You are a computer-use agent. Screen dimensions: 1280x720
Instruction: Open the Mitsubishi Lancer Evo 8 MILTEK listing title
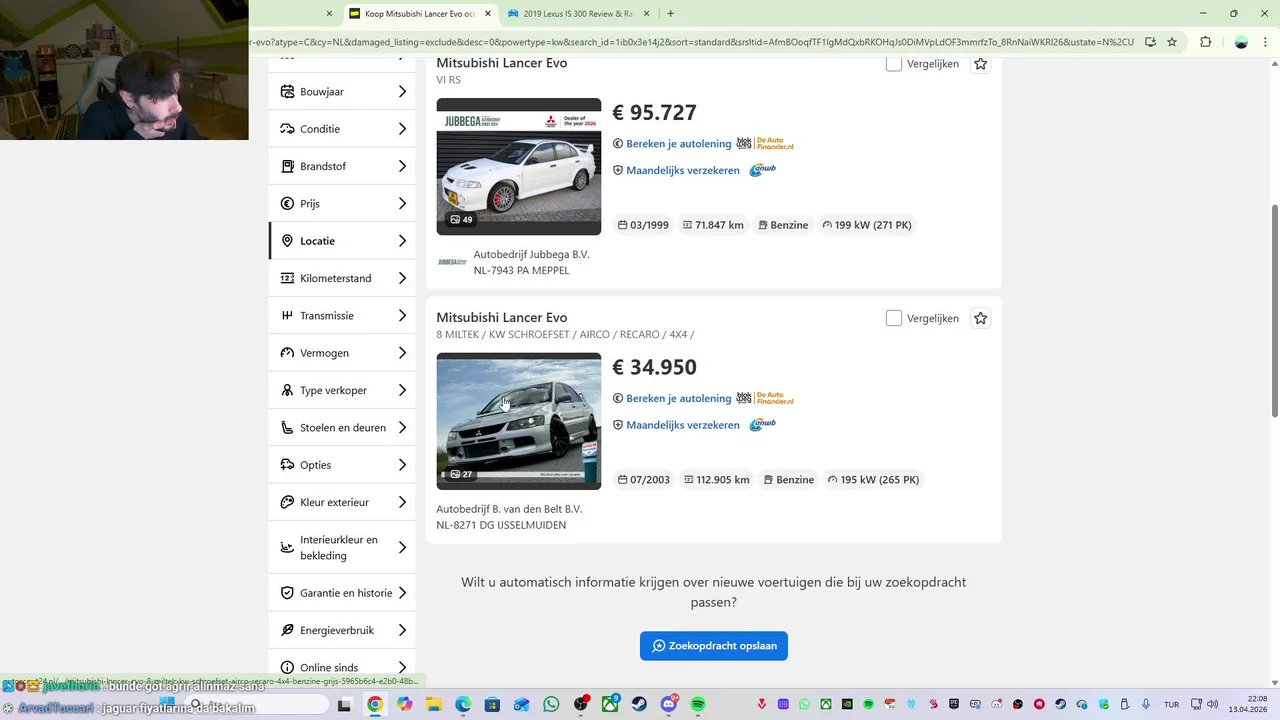coord(501,318)
